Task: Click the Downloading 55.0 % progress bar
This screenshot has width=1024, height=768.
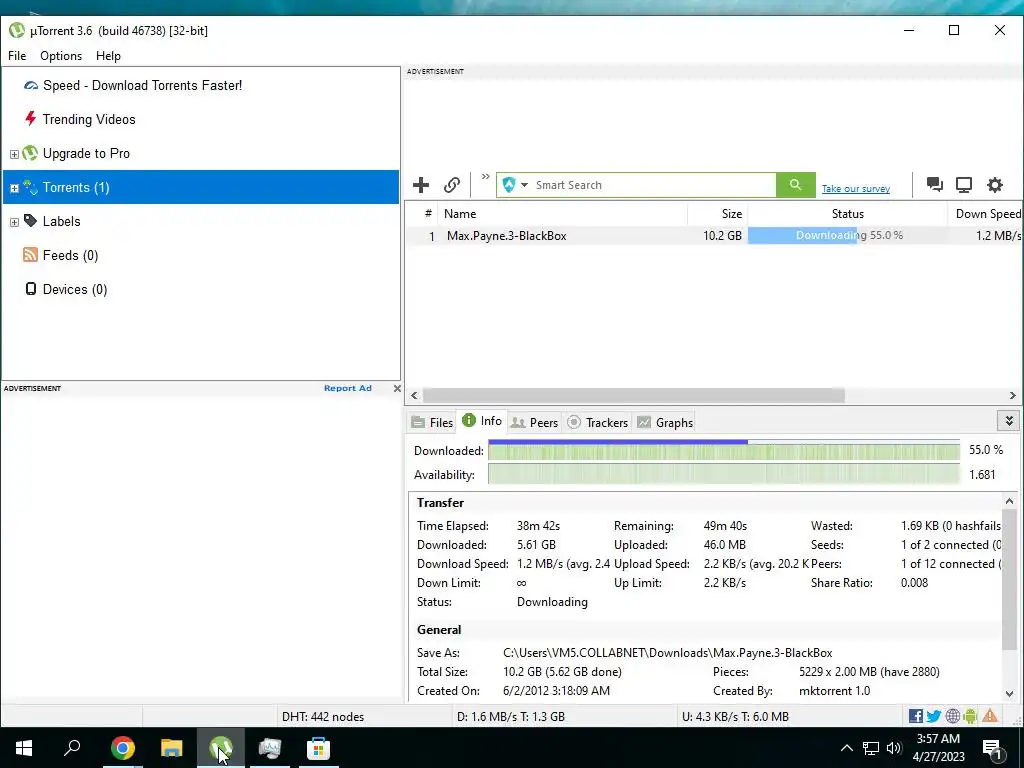Action: (x=848, y=236)
